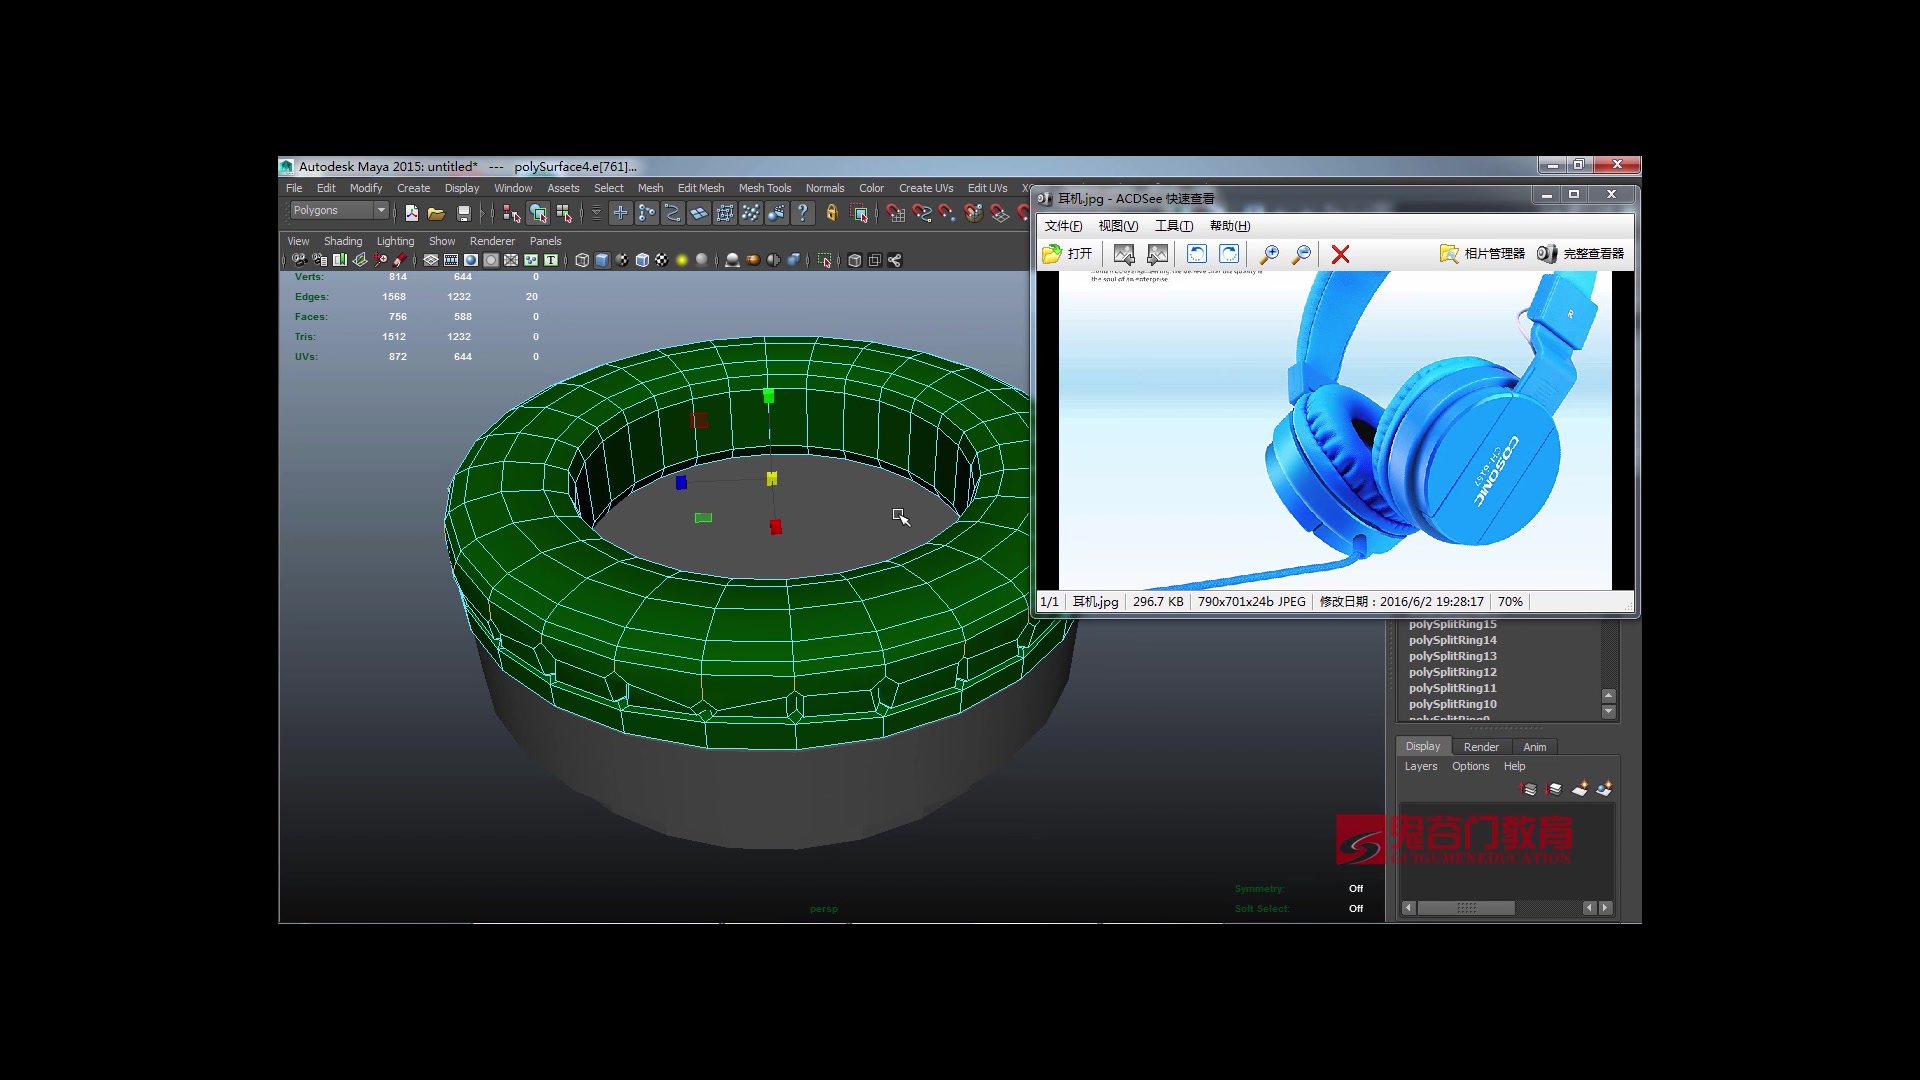Switch to the Render layer tab

pyautogui.click(x=1480, y=747)
